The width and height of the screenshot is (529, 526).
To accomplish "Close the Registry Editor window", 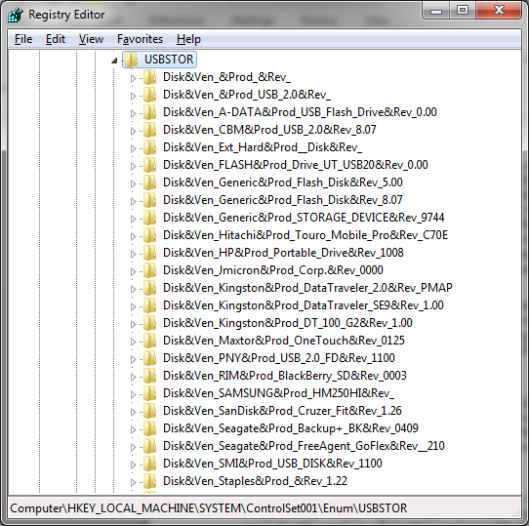I will click(x=499, y=11).
